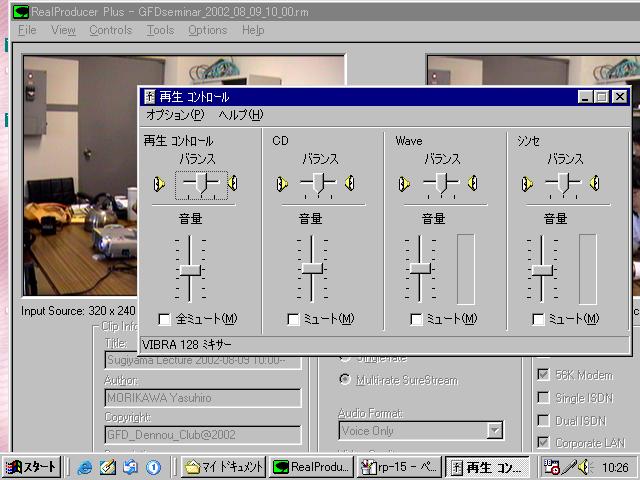Click the envelope and pencil quick launch icon

pyautogui.click(x=108, y=467)
